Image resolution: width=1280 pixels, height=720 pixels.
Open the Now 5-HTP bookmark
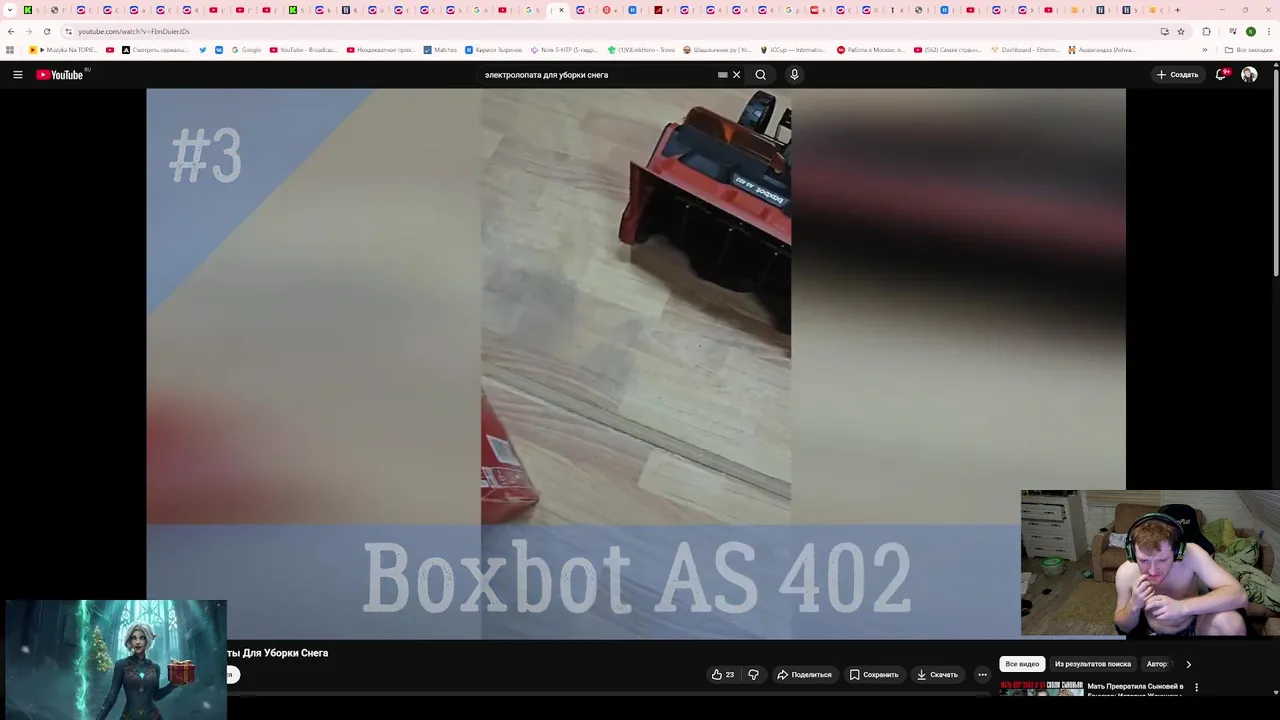(x=564, y=49)
